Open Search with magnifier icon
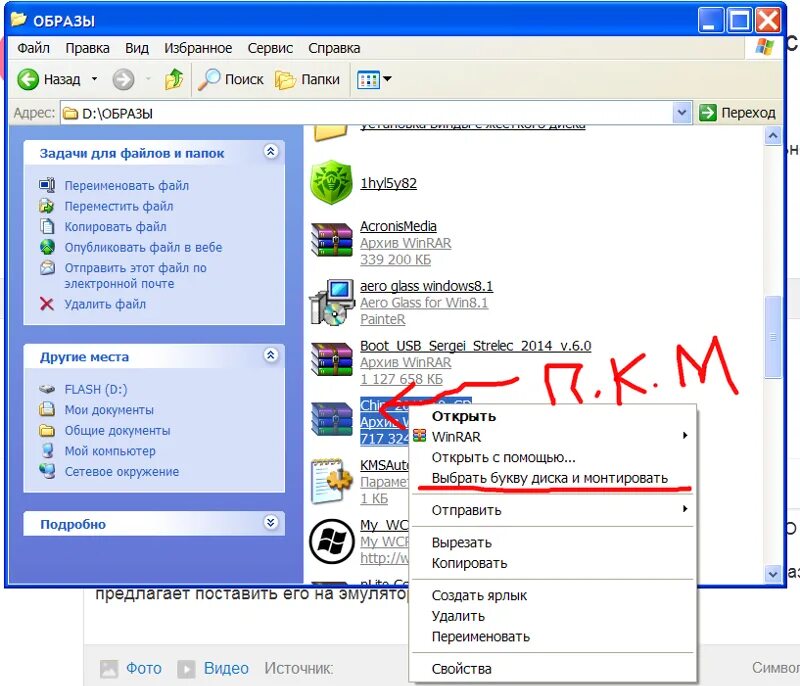The width and height of the screenshot is (800, 686). tap(209, 79)
